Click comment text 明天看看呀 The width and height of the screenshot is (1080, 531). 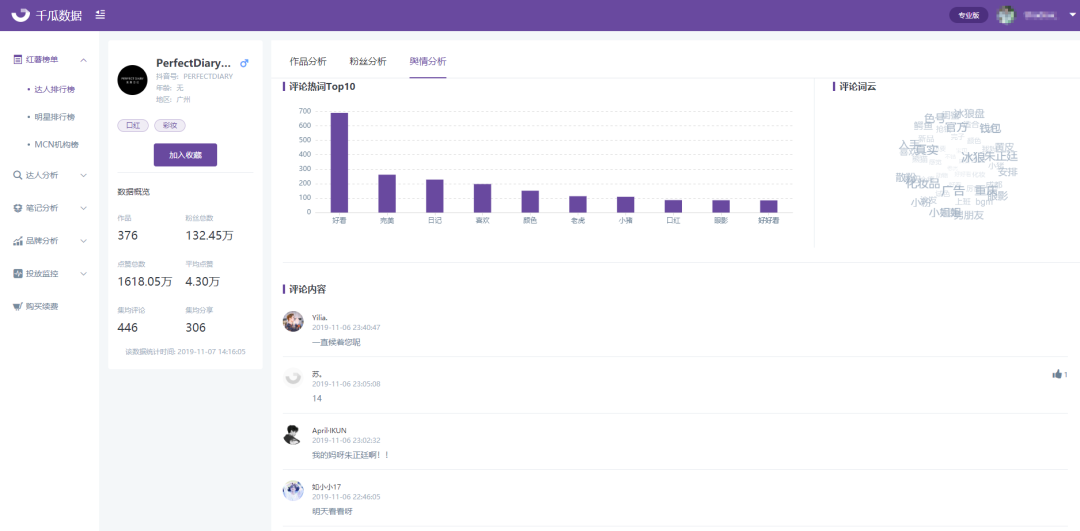pyautogui.click(x=332, y=512)
